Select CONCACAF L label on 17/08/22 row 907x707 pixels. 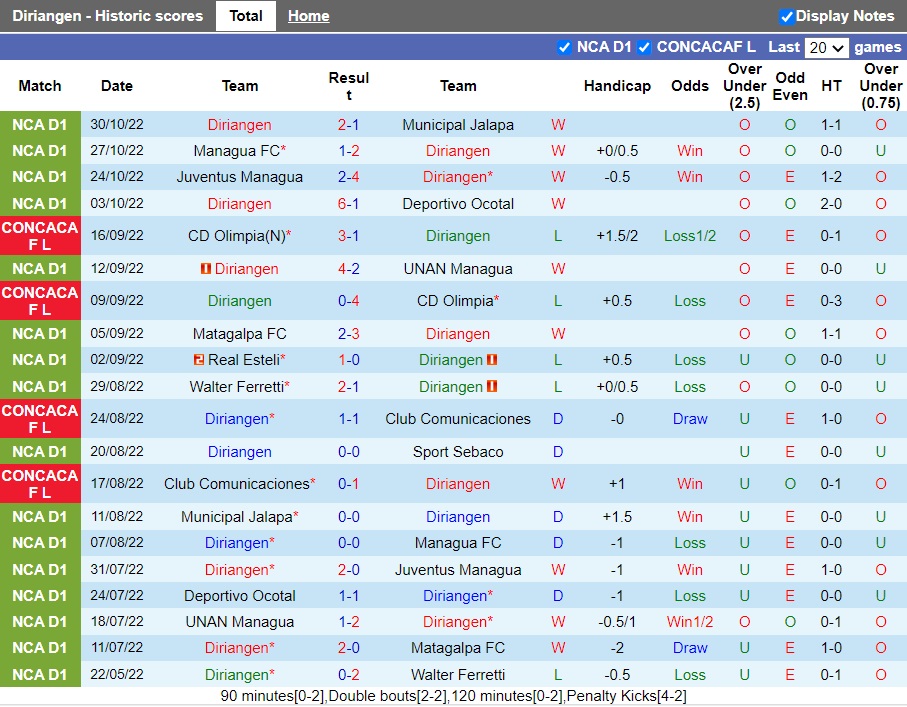(x=40, y=484)
